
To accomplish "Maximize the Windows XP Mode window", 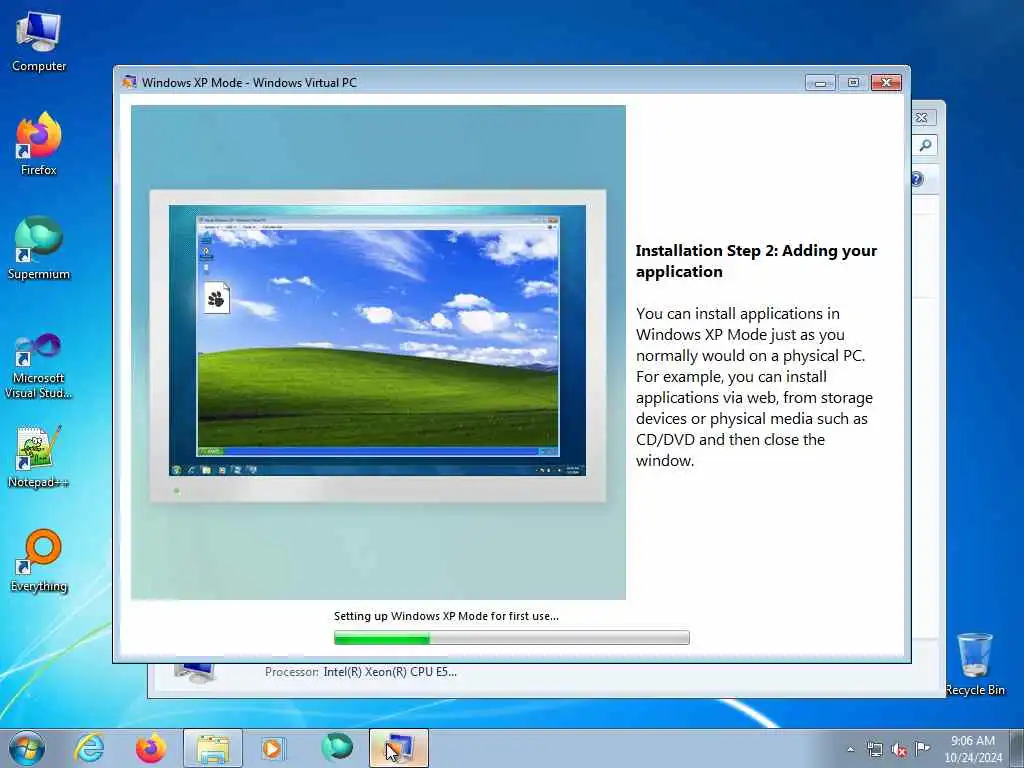I will (x=853, y=83).
